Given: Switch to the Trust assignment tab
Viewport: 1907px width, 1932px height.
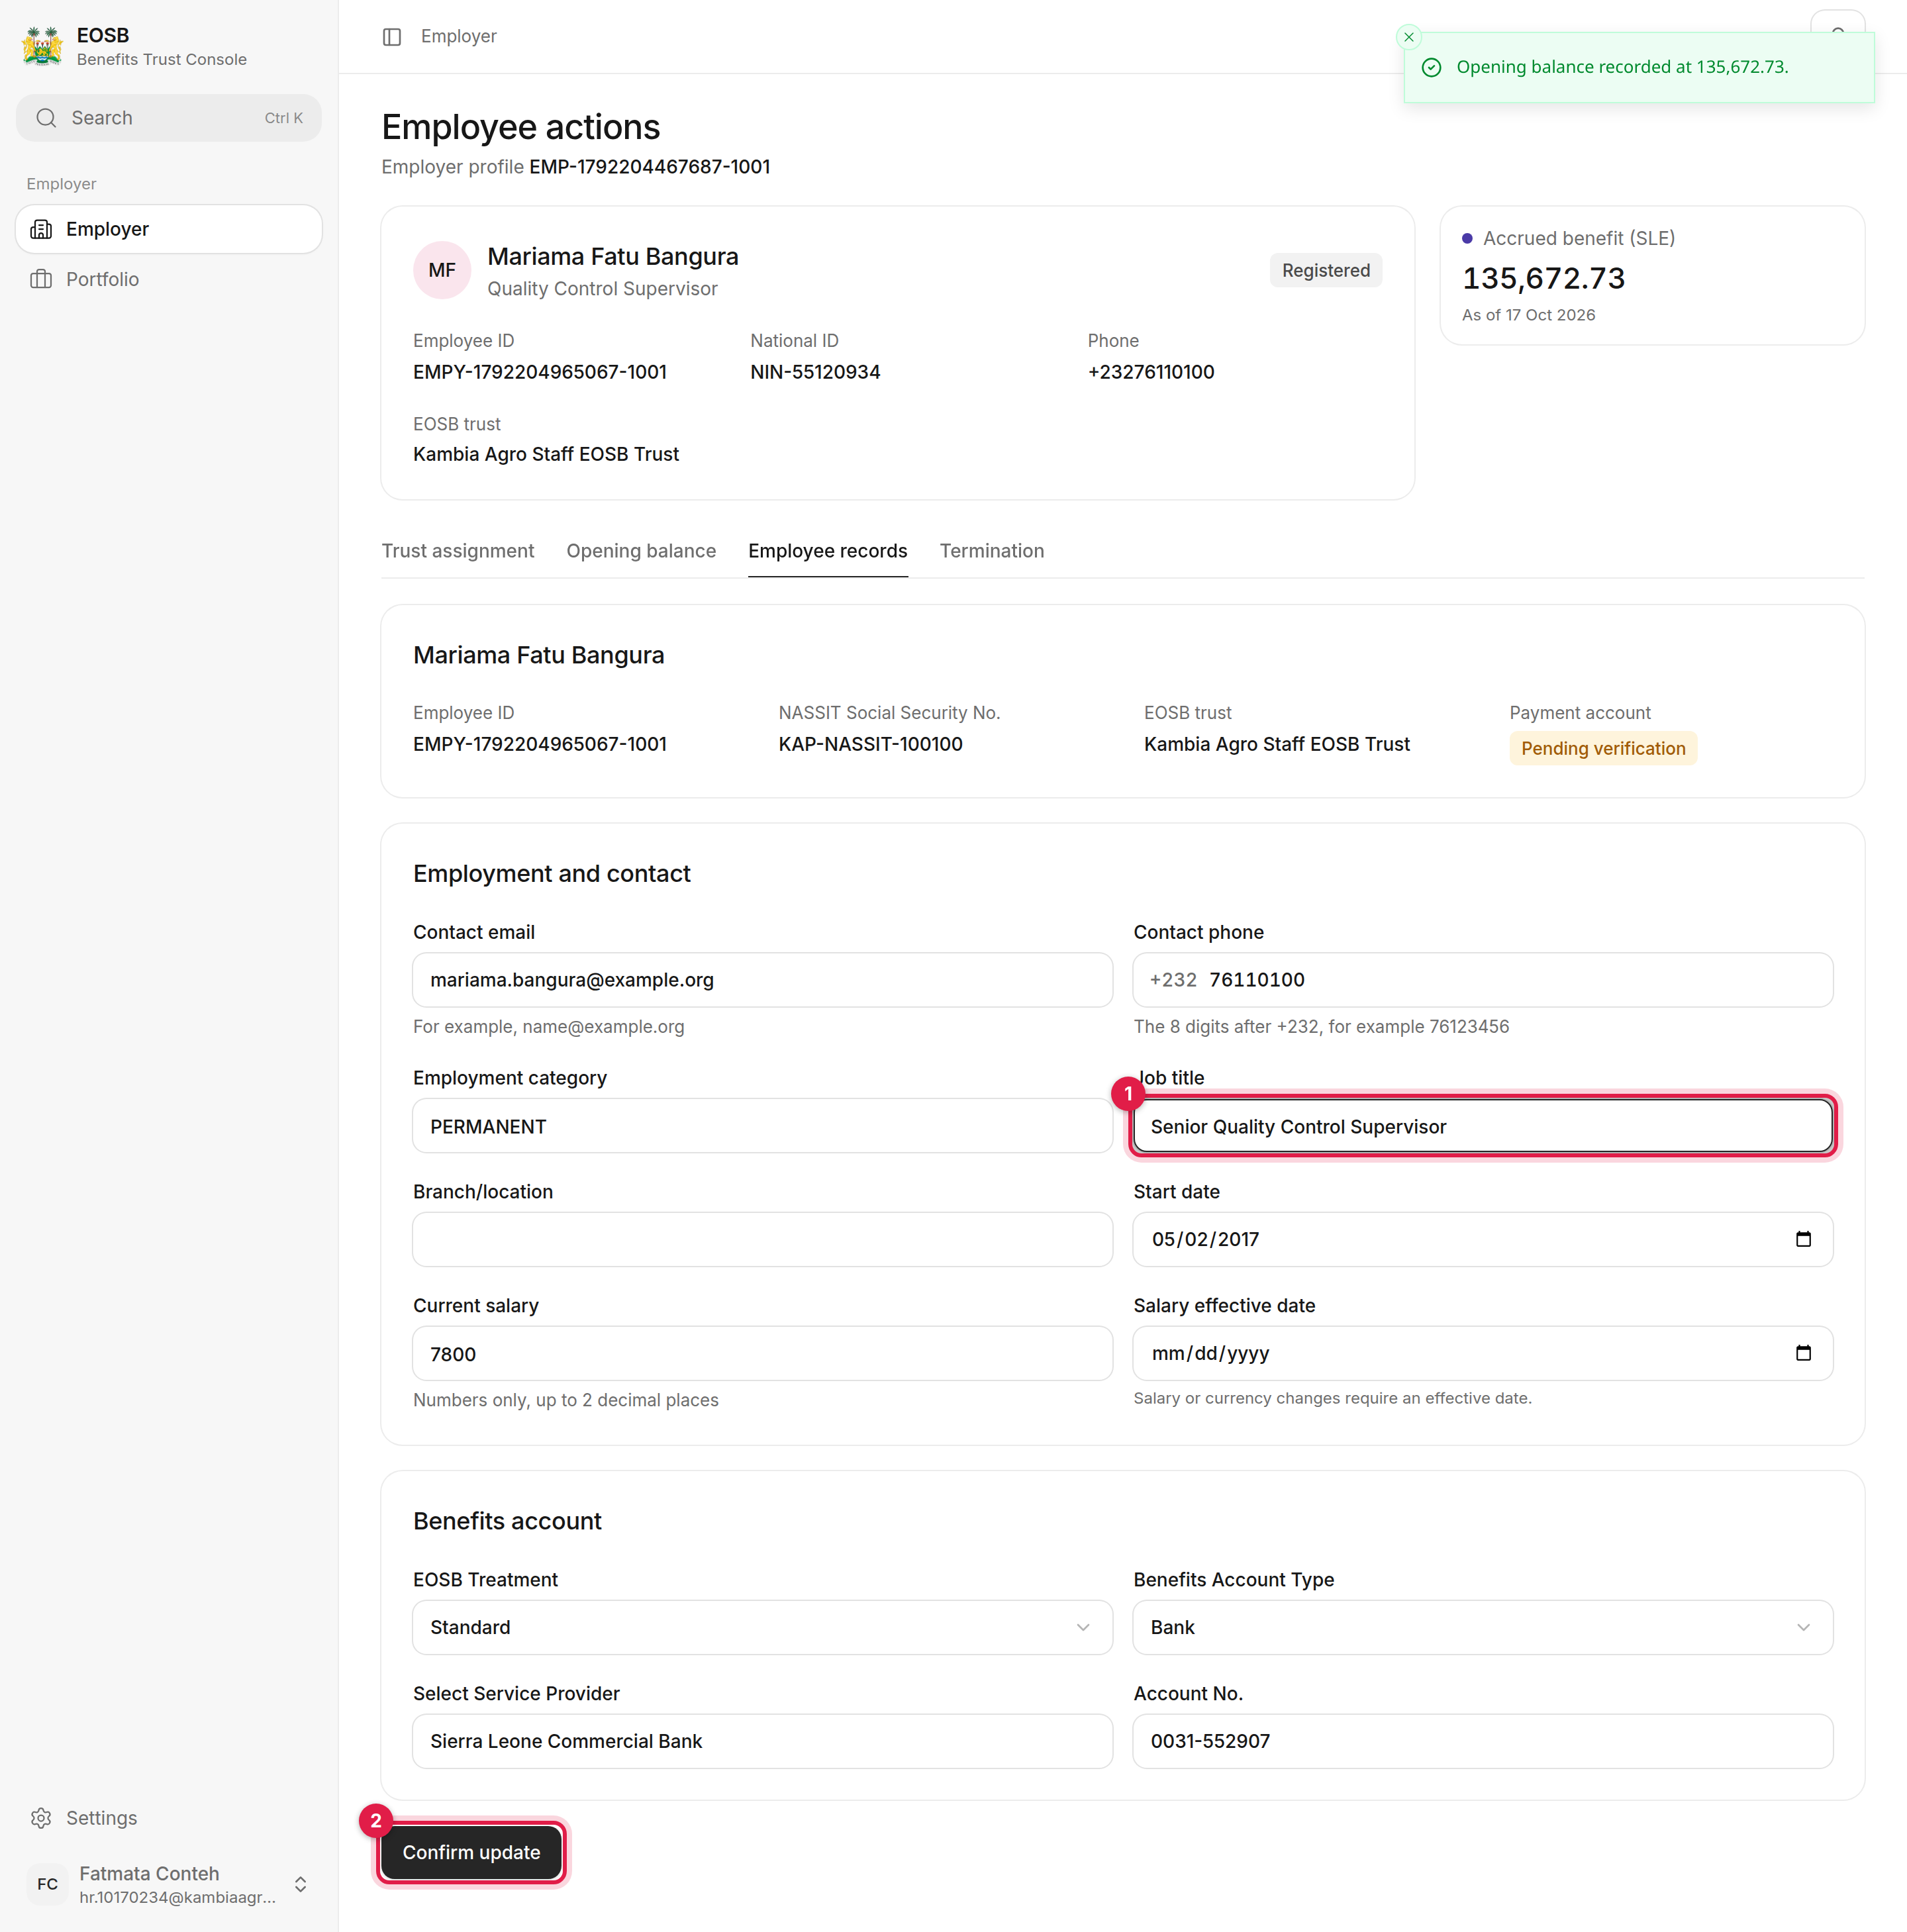Looking at the screenshot, I should (458, 551).
